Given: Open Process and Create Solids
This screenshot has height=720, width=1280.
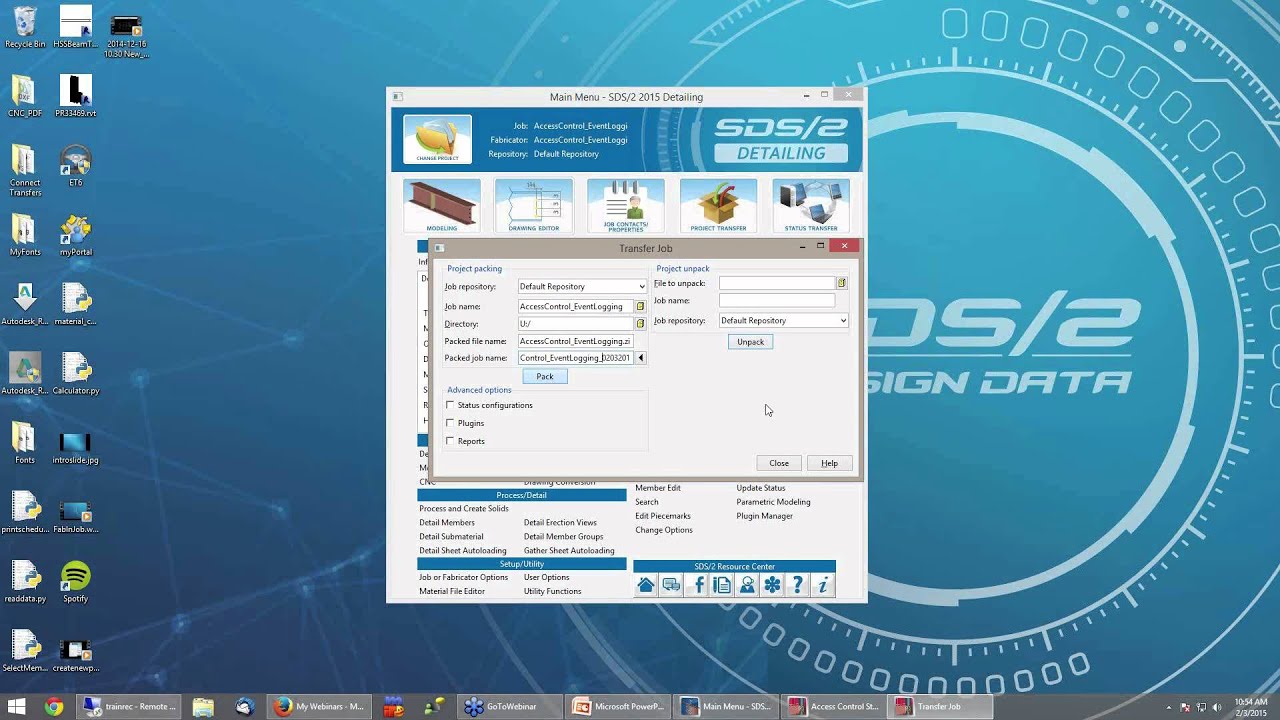Looking at the screenshot, I should [x=464, y=509].
